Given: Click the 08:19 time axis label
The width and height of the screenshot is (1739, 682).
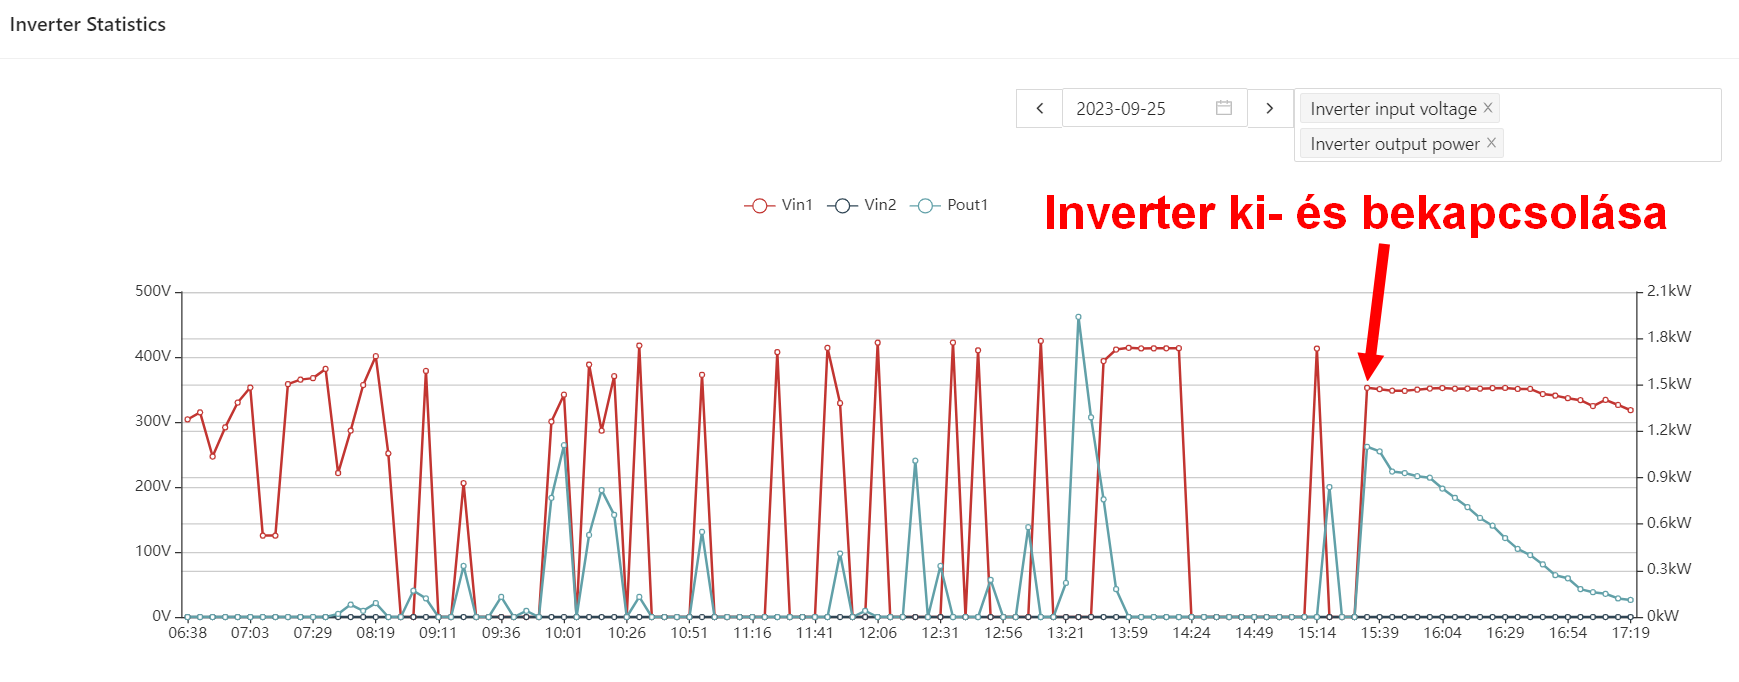Looking at the screenshot, I should (375, 633).
